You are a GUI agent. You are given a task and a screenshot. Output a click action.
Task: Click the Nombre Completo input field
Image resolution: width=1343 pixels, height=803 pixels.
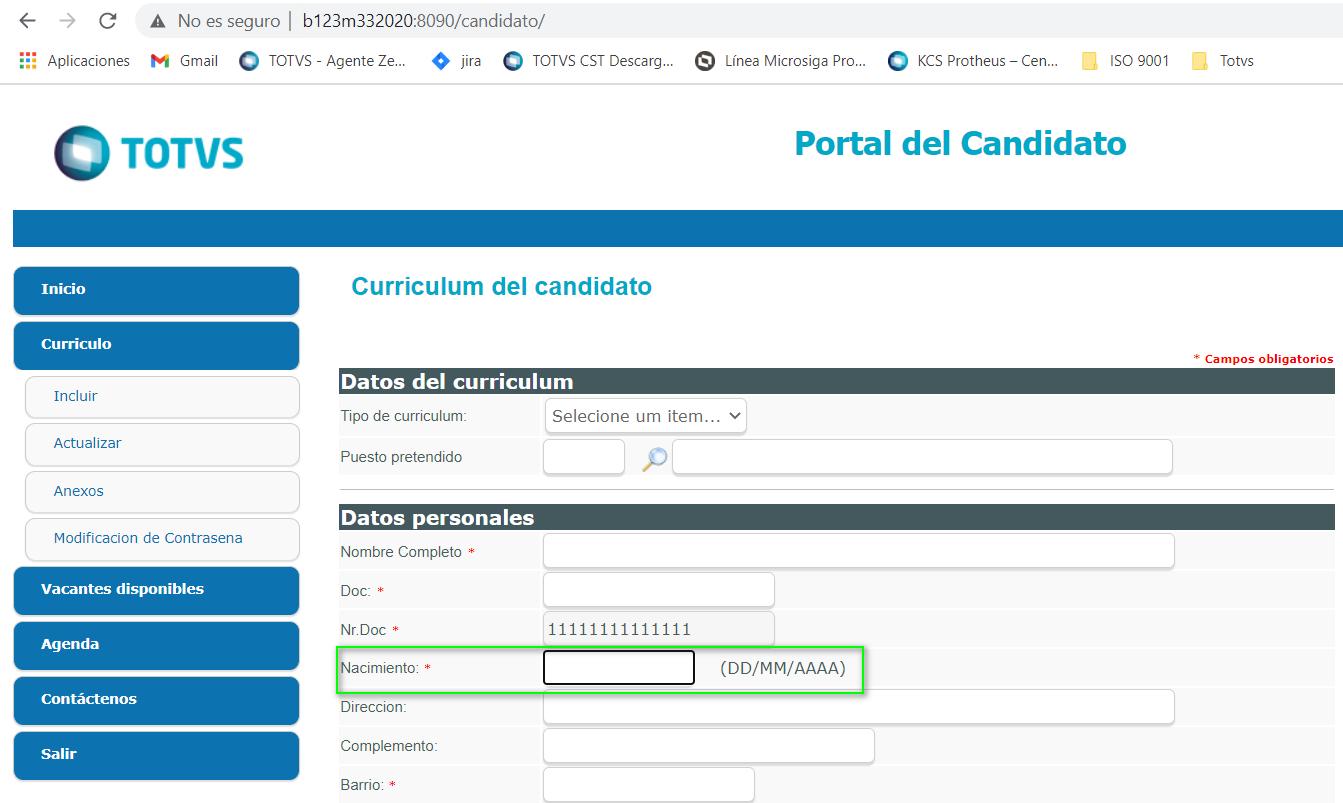tap(858, 551)
